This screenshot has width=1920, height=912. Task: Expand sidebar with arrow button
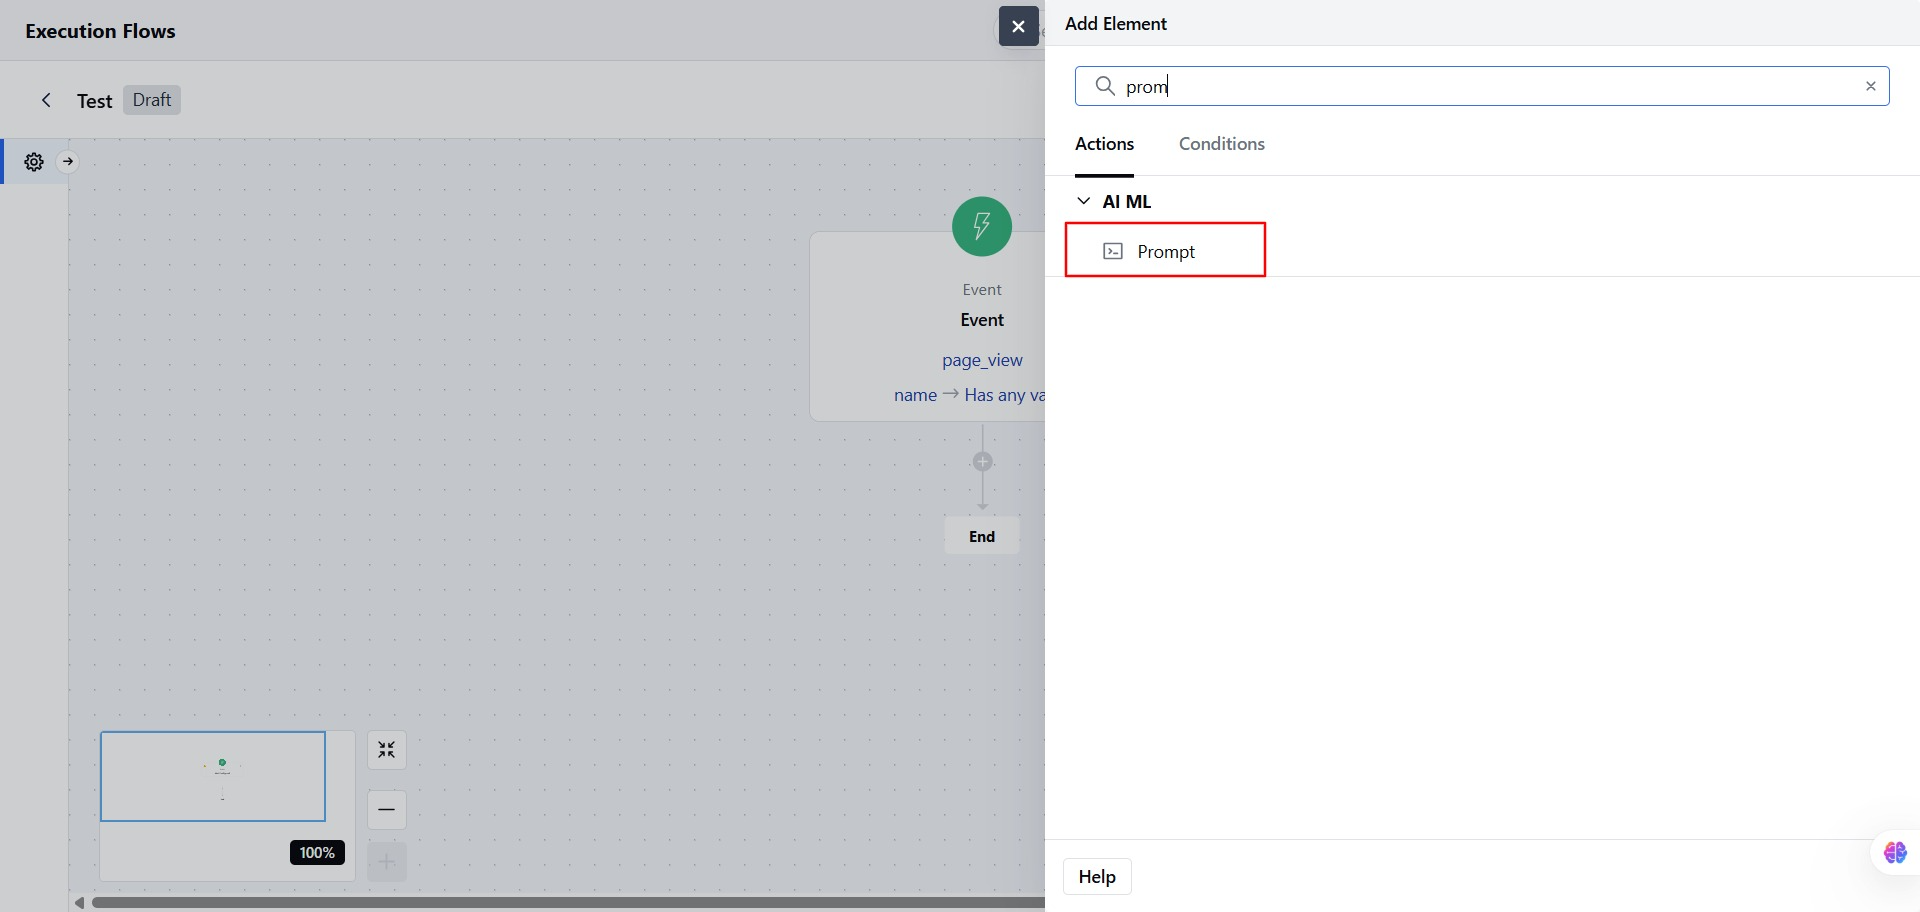pos(68,161)
